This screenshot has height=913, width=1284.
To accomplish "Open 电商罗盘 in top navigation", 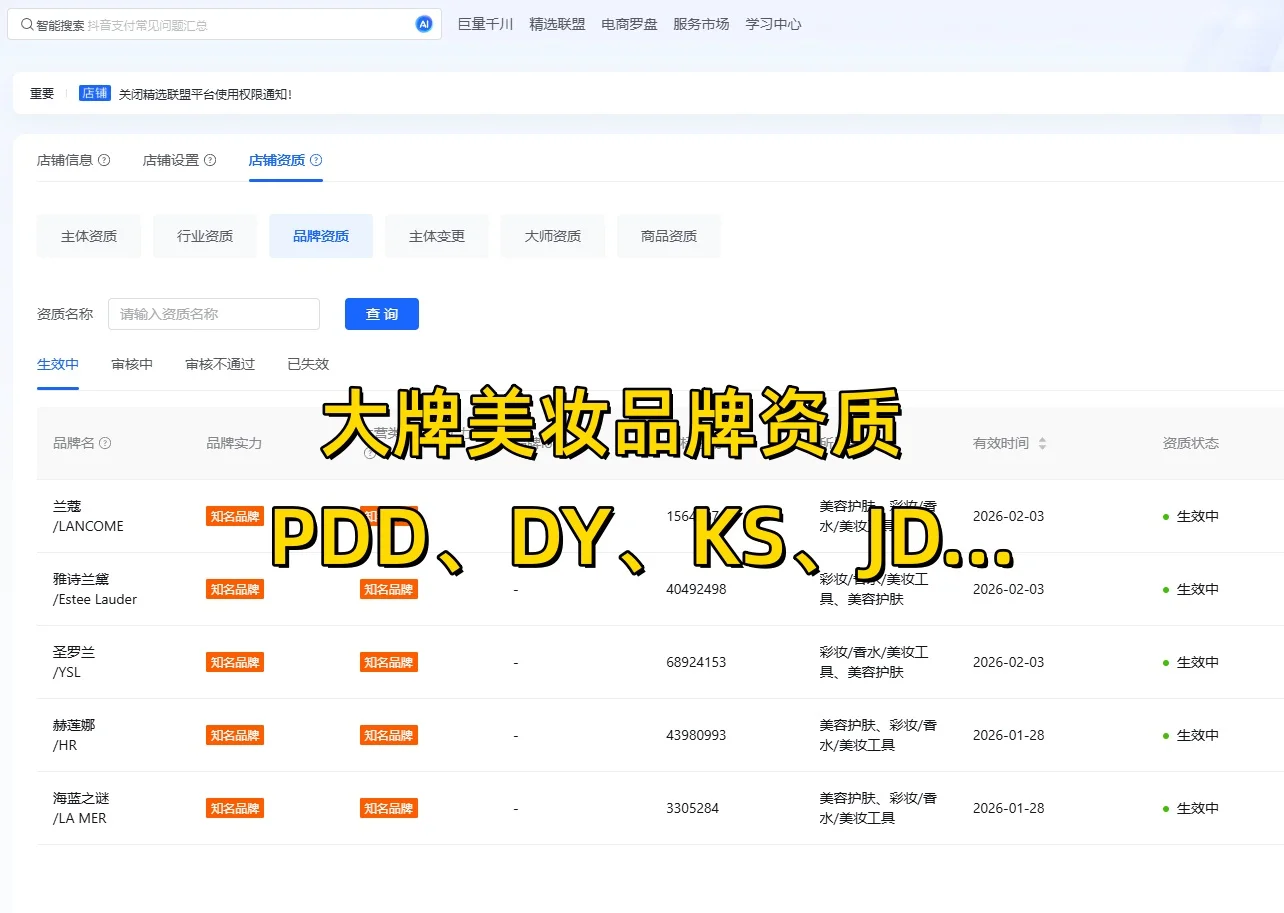I will (629, 24).
